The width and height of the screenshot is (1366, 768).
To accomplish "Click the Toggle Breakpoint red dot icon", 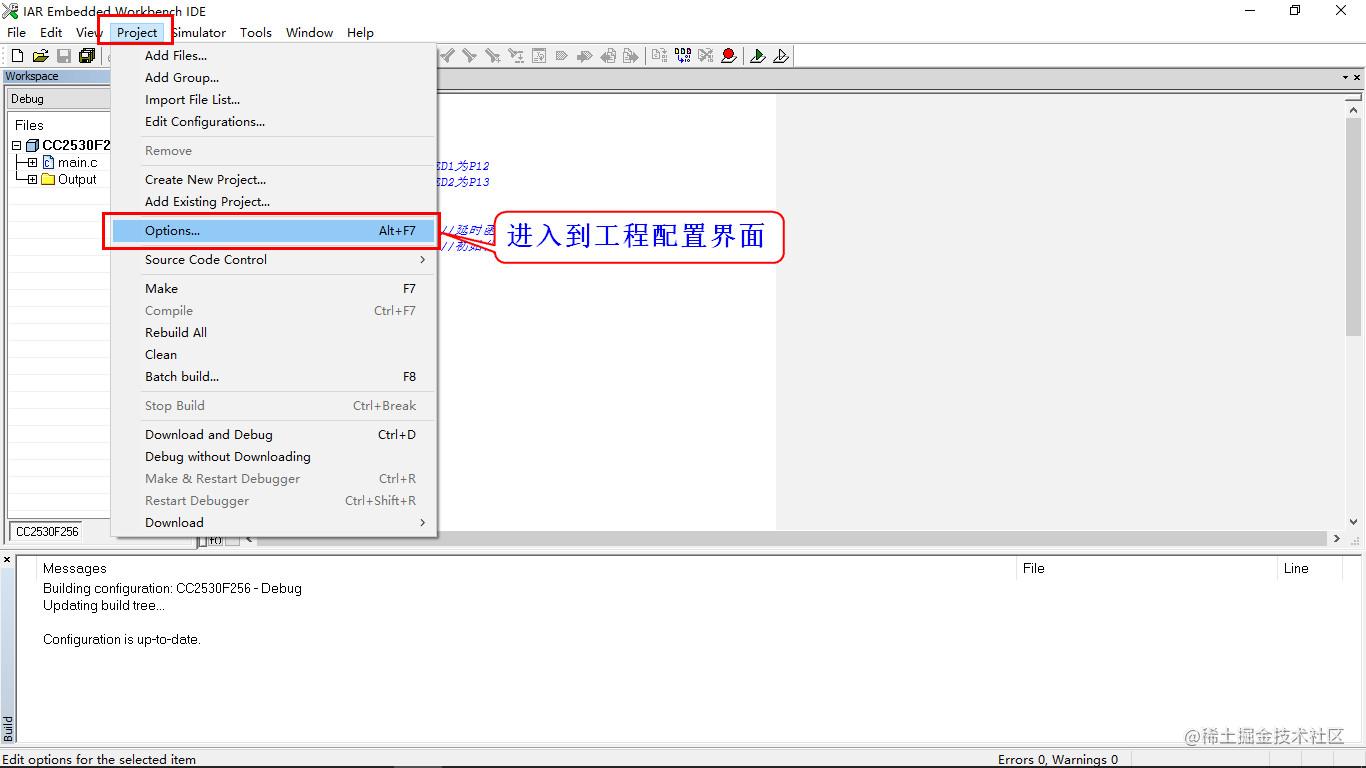I will tap(729, 56).
